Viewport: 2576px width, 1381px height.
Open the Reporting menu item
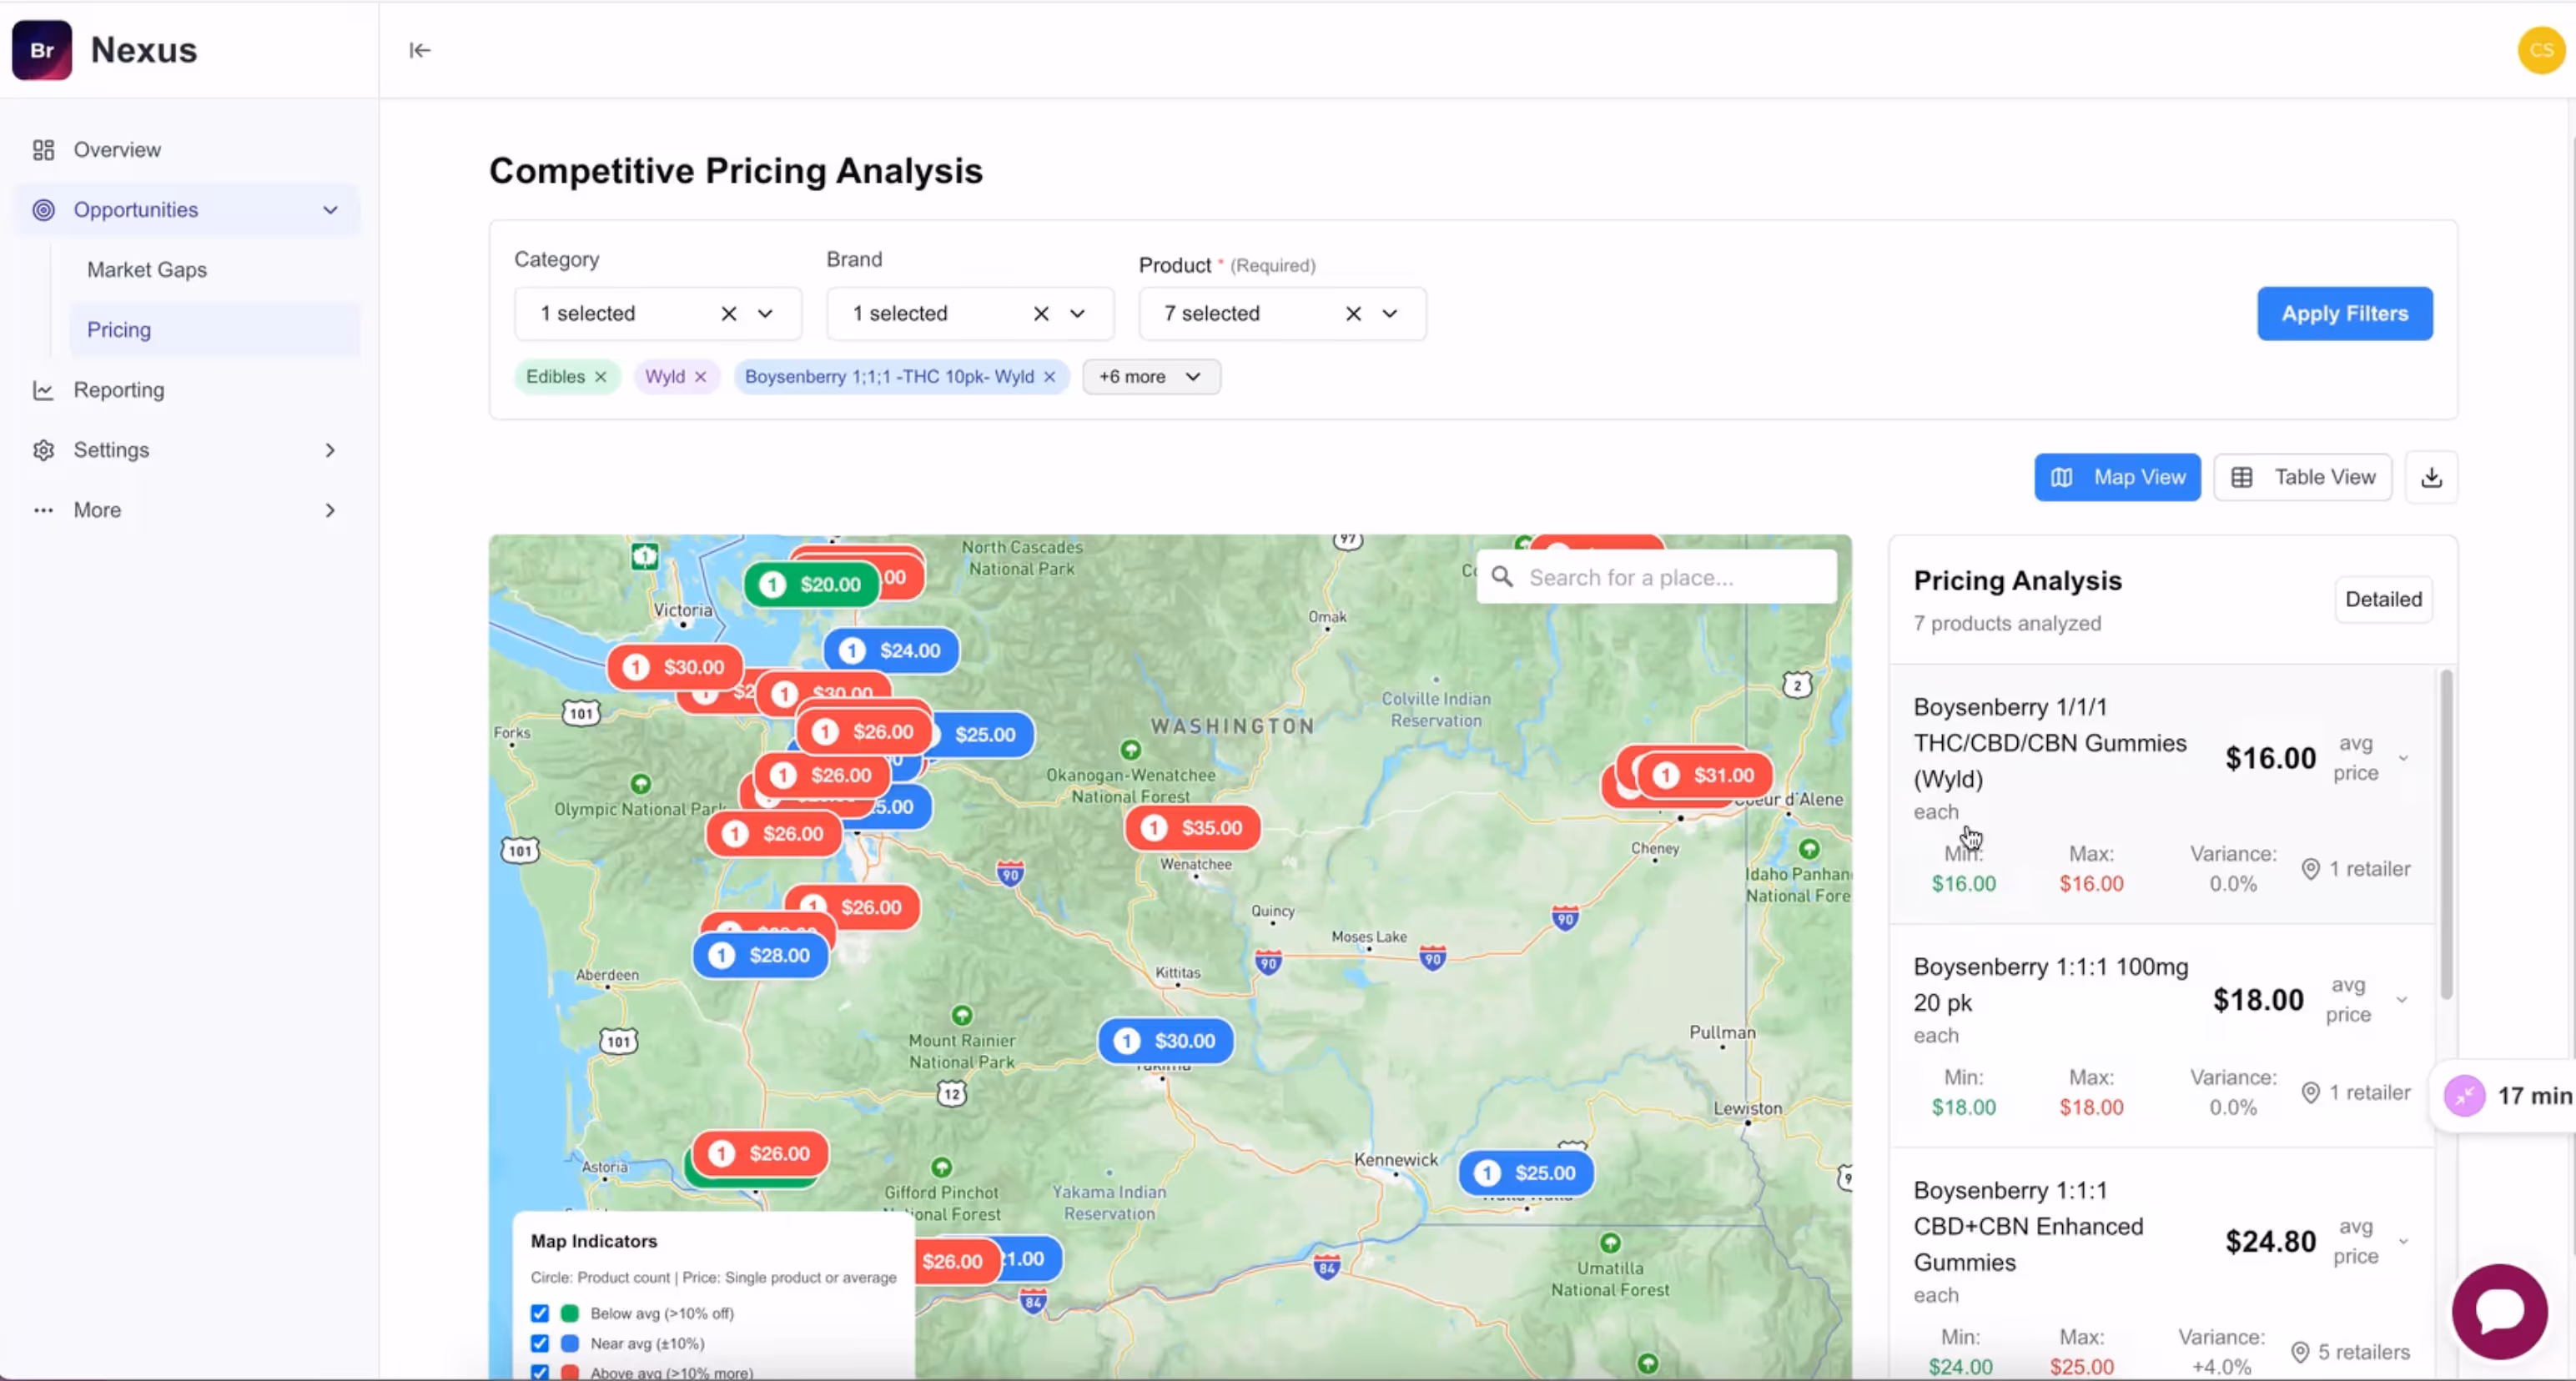(187, 390)
